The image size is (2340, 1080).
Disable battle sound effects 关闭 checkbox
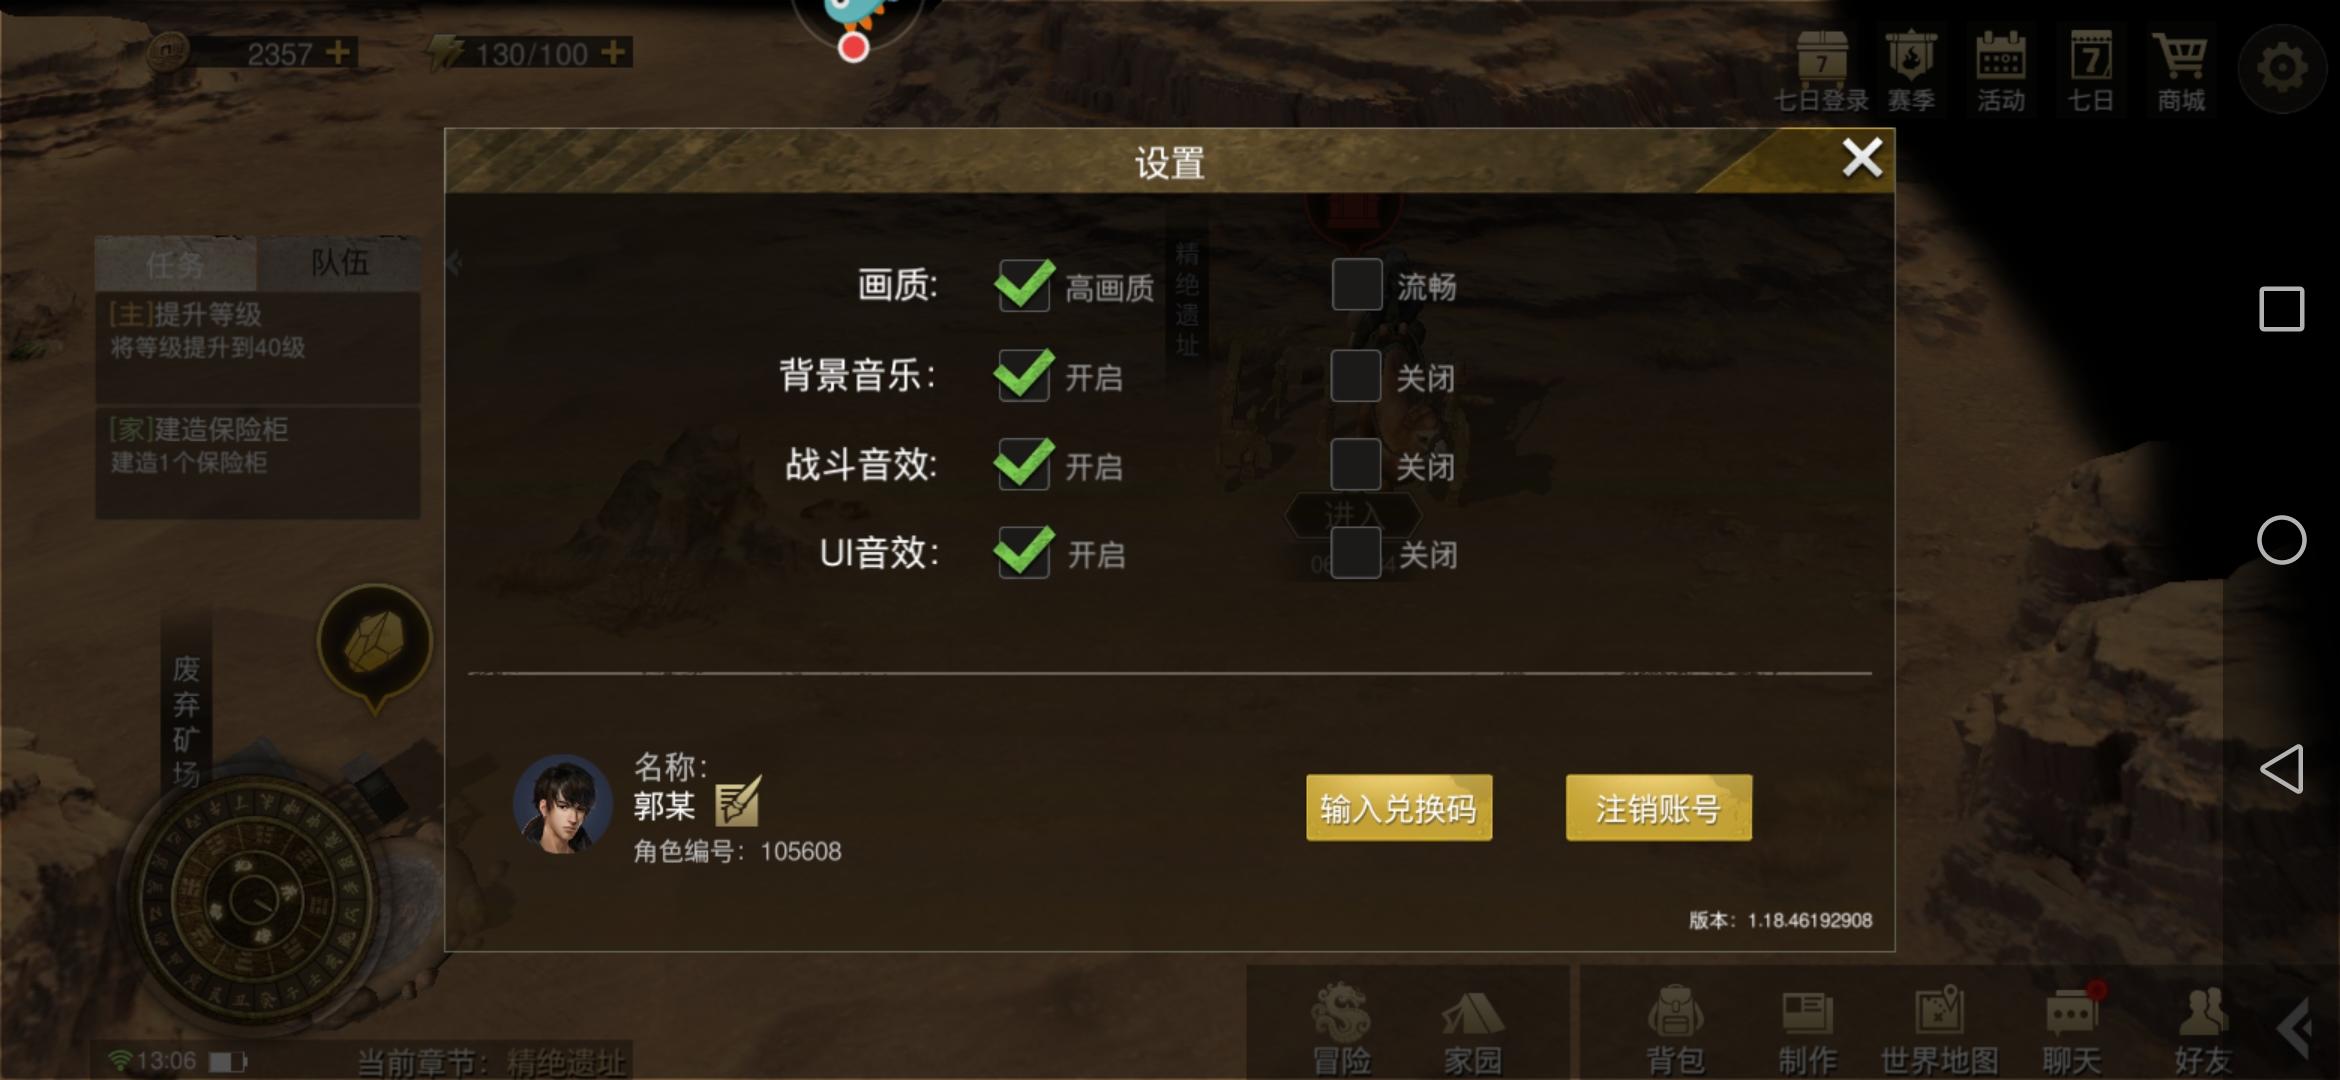1355,463
